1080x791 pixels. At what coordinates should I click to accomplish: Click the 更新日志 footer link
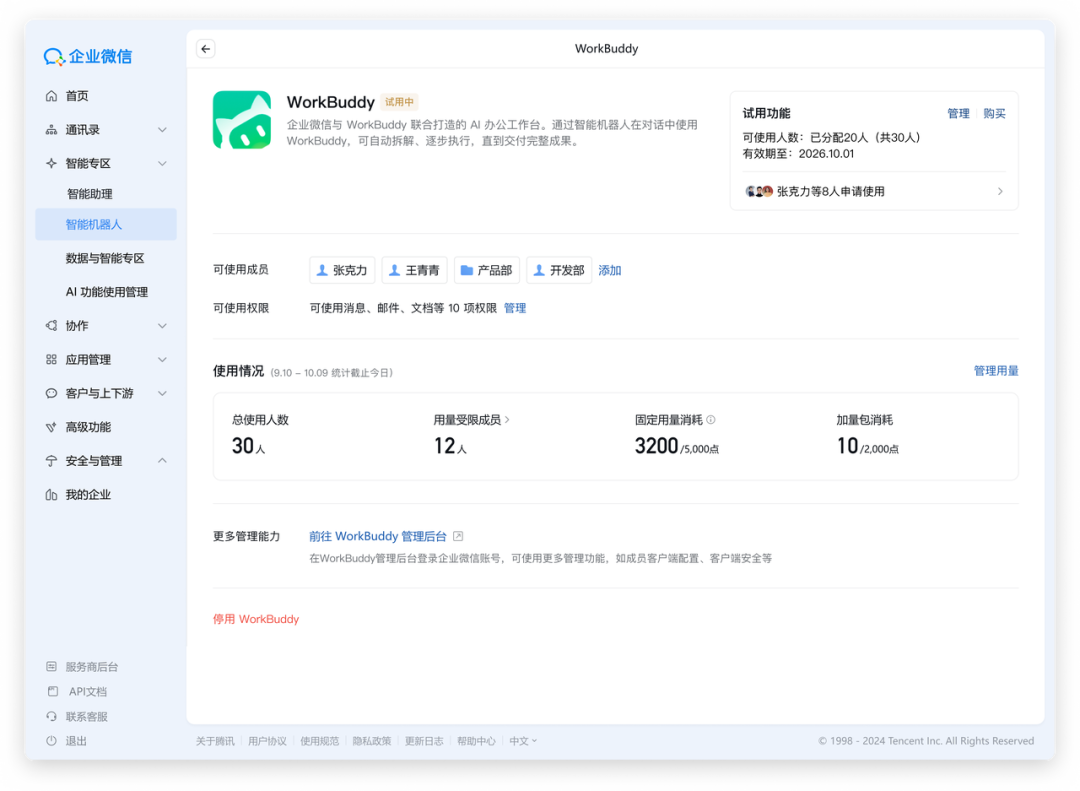(x=424, y=741)
